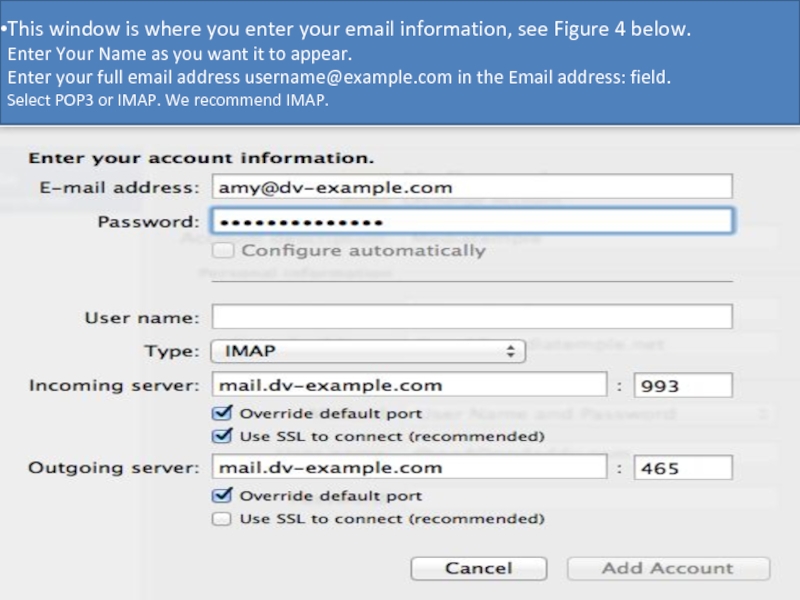
Task: Click the Add Account button
Action: (668, 568)
